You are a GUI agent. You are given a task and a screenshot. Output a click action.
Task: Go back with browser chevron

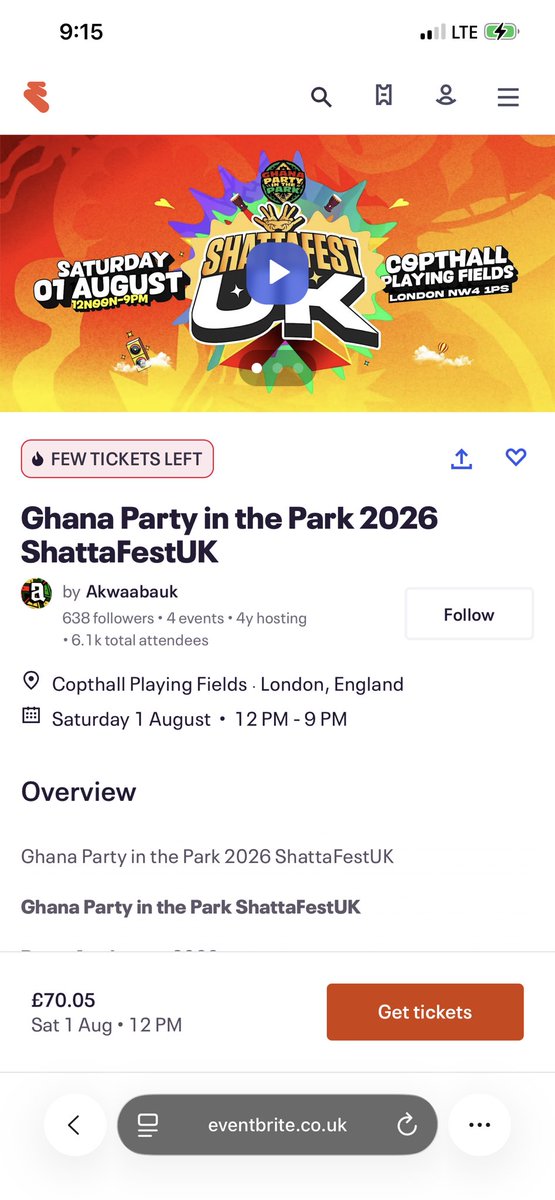(74, 1125)
